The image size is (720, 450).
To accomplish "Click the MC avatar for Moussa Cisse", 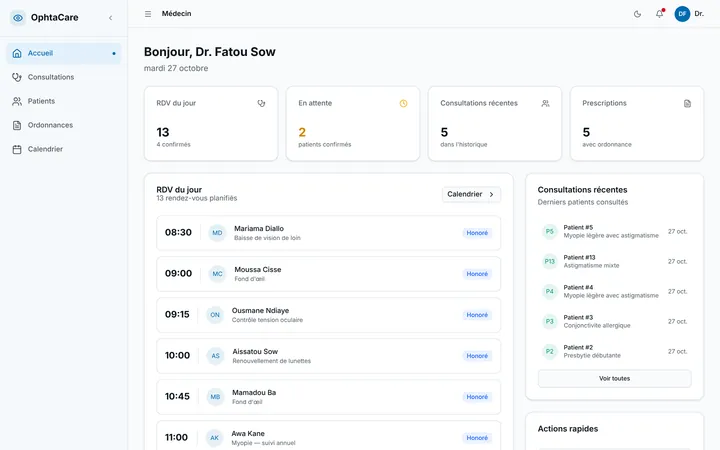I will point(217,274).
